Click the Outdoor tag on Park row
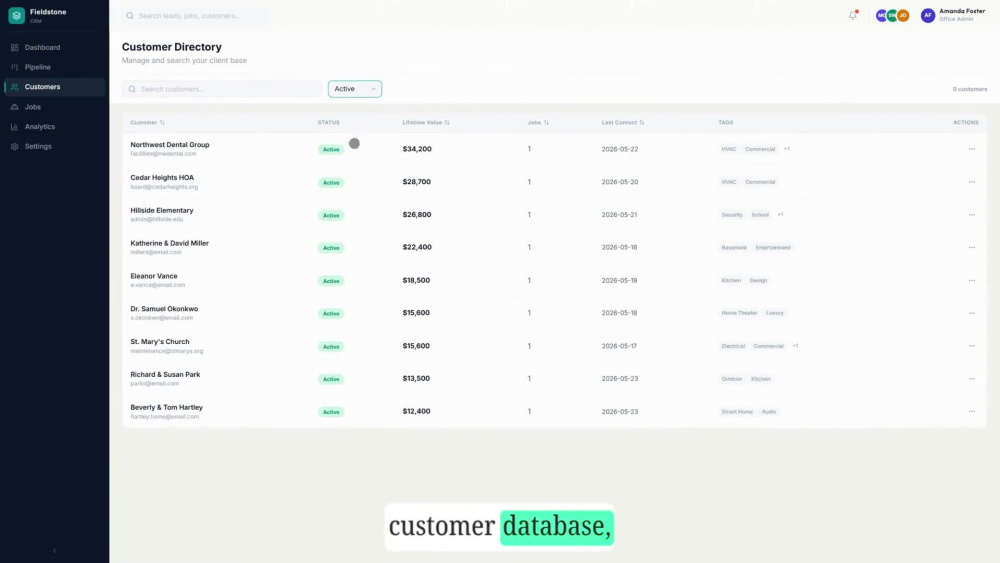 (x=732, y=379)
